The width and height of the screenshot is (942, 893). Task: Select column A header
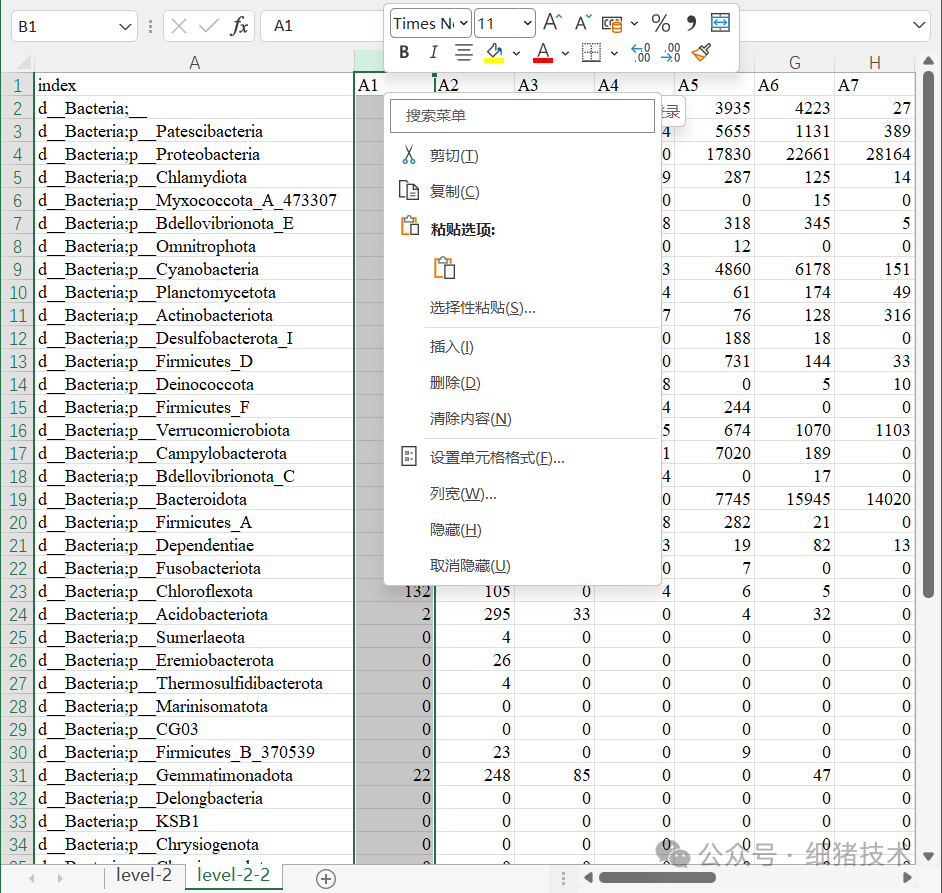(194, 62)
